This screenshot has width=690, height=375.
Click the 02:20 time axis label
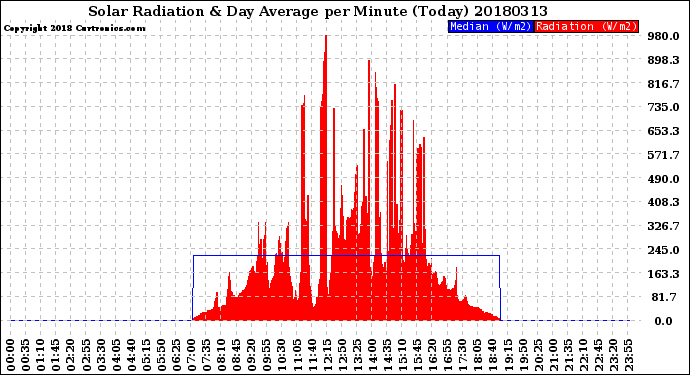pos(71,355)
